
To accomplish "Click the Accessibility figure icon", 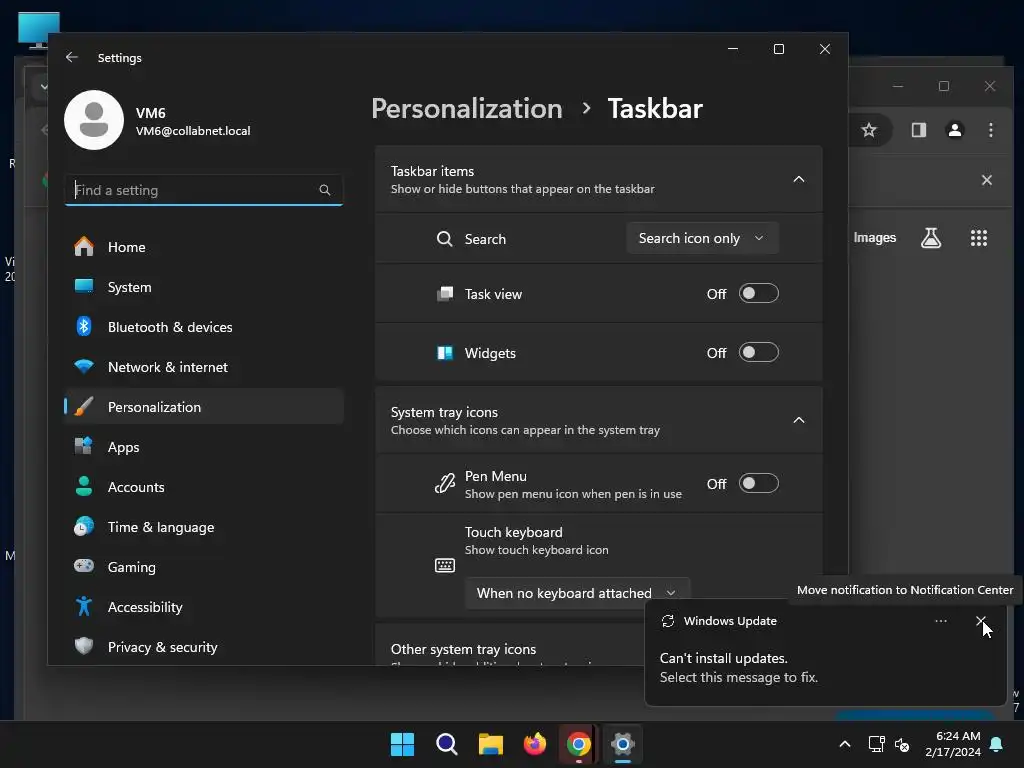I will pos(84,607).
